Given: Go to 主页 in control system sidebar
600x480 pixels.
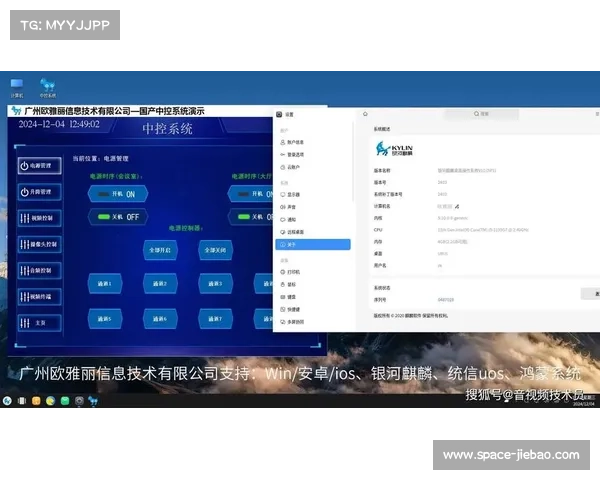Looking at the screenshot, I should tap(39, 323).
